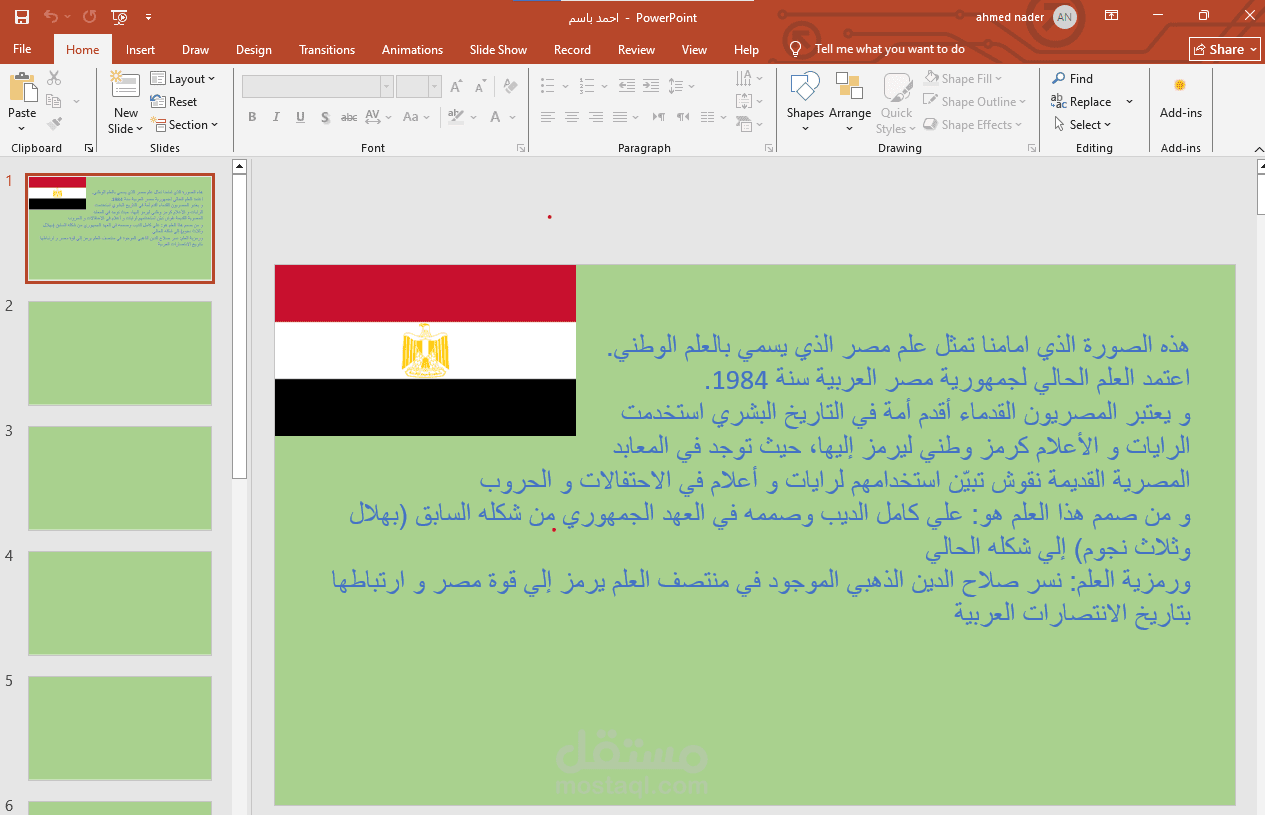This screenshot has width=1265, height=815.
Task: Toggle Align Right paragraph alignment
Action: [x=595, y=117]
